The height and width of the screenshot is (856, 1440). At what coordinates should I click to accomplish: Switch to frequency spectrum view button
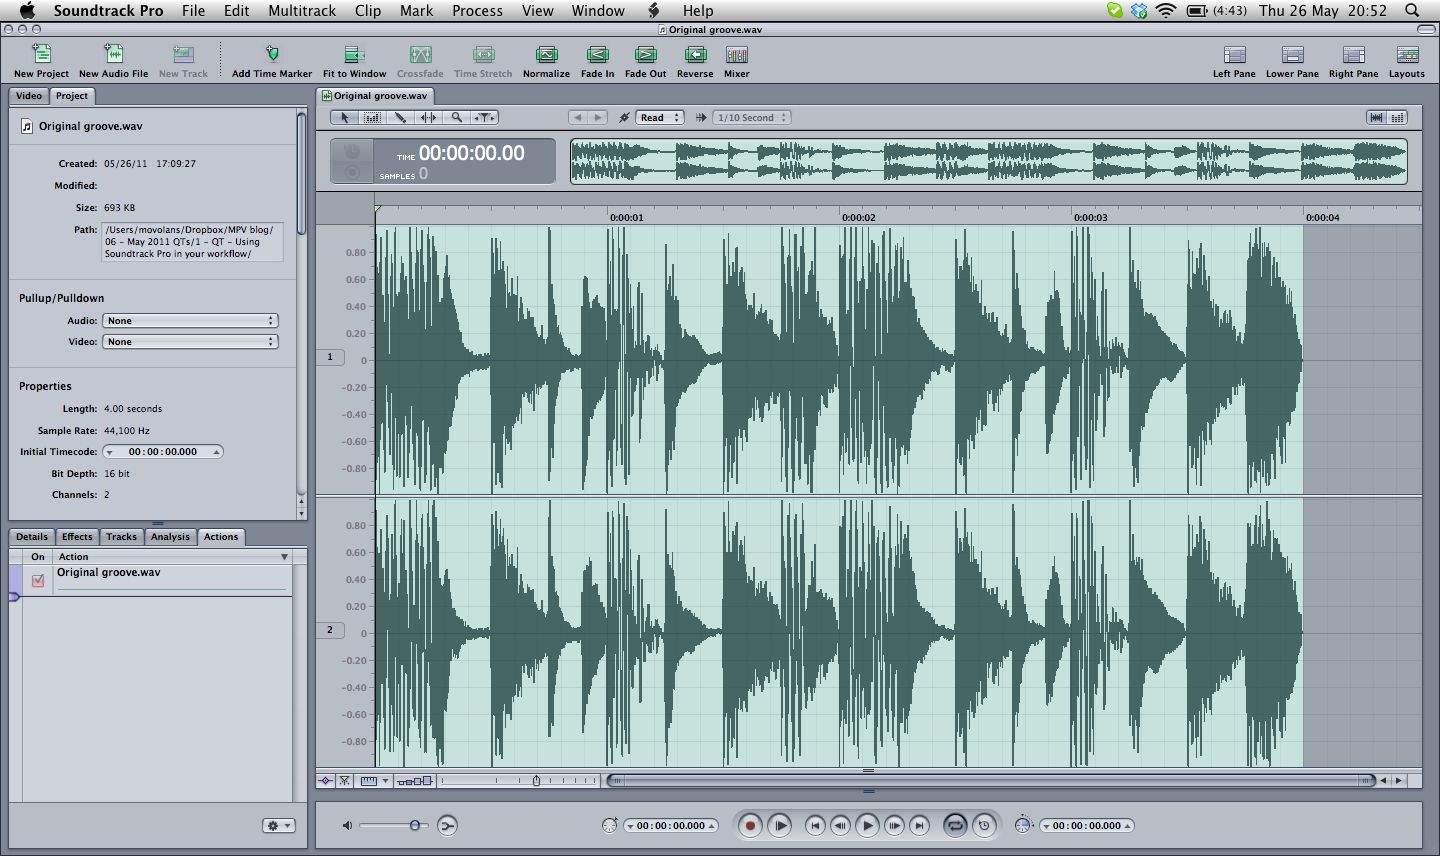1397,117
